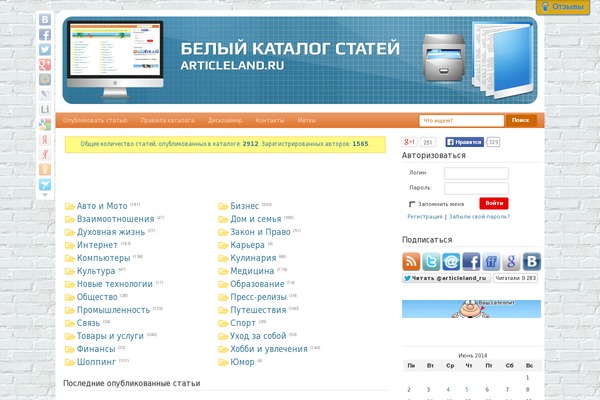Share via Yandex Я icon in the side share bar

tap(45, 139)
